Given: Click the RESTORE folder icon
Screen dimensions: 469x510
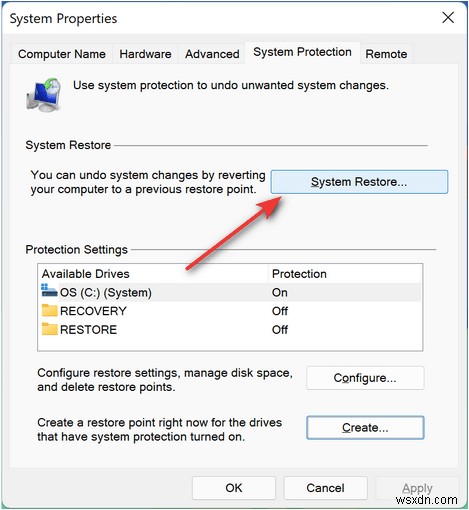Looking at the screenshot, I should point(50,329).
